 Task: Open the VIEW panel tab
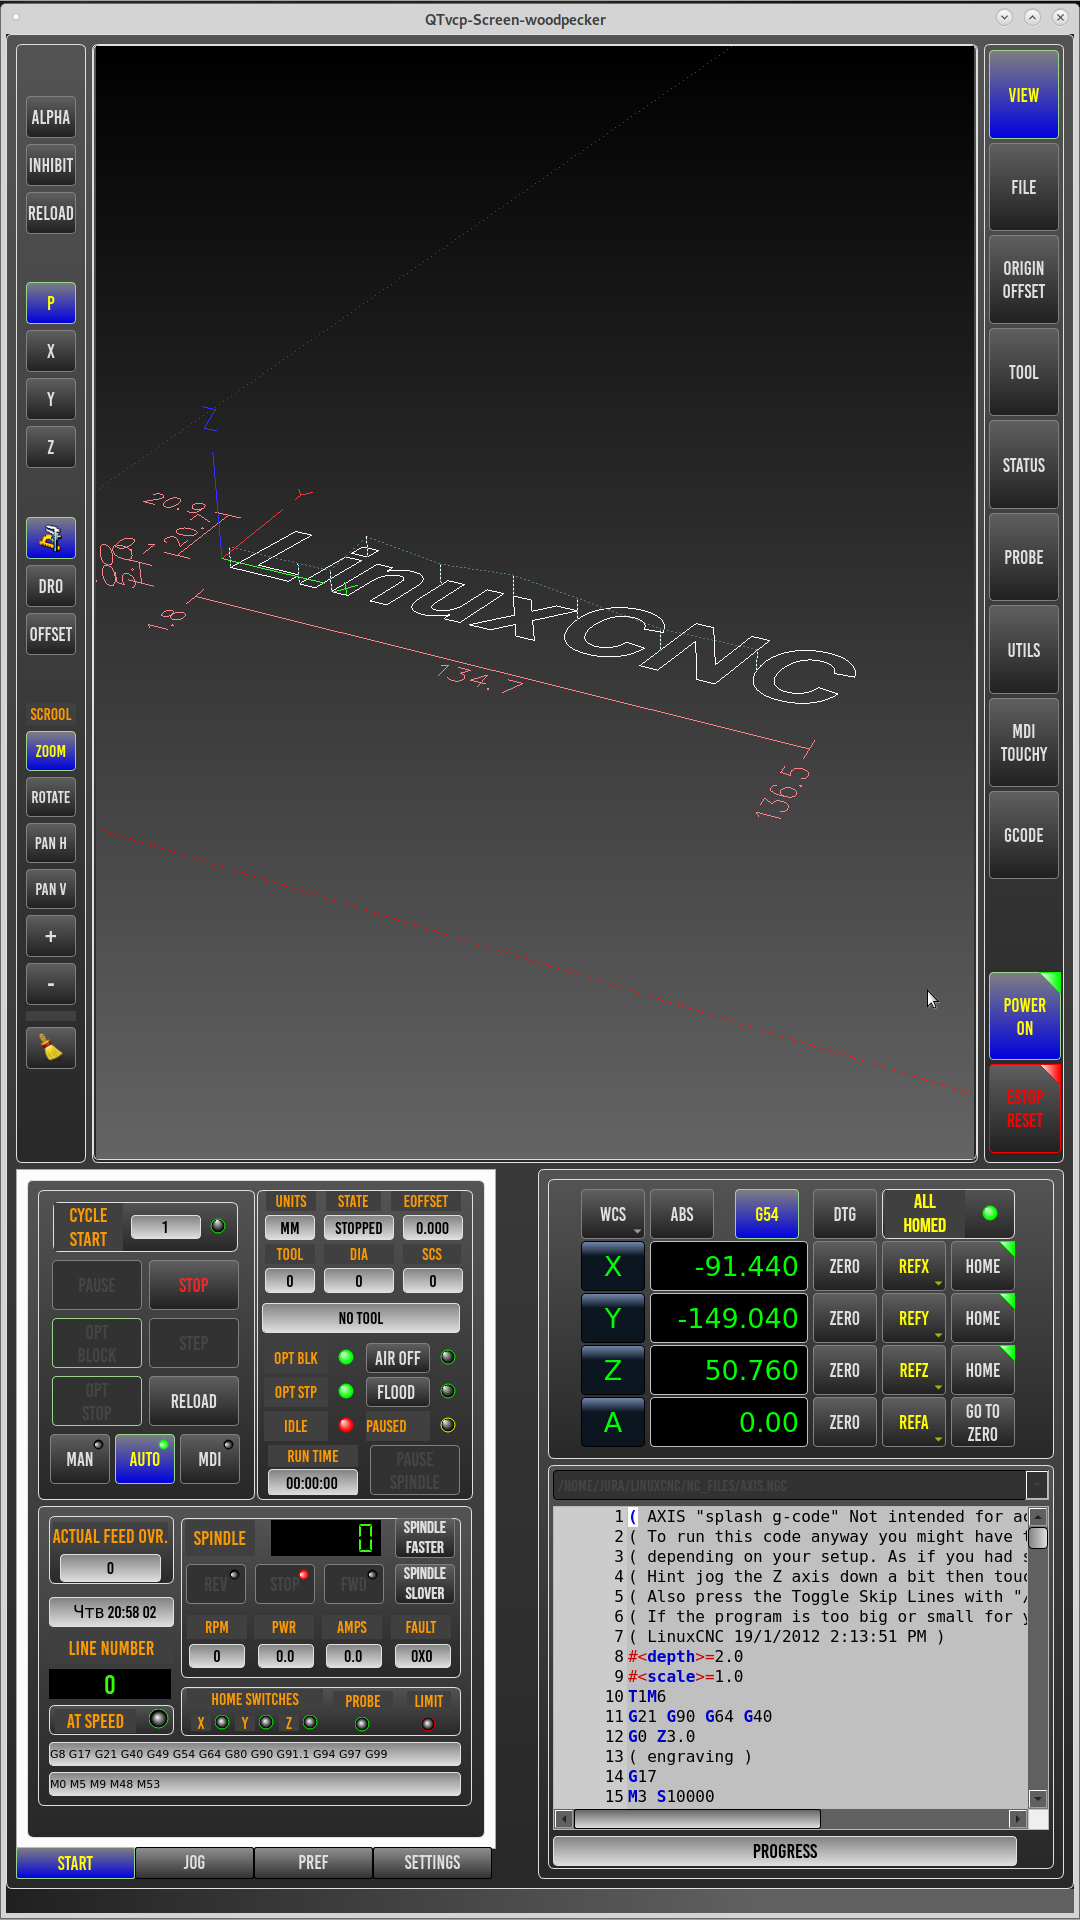point(1024,95)
